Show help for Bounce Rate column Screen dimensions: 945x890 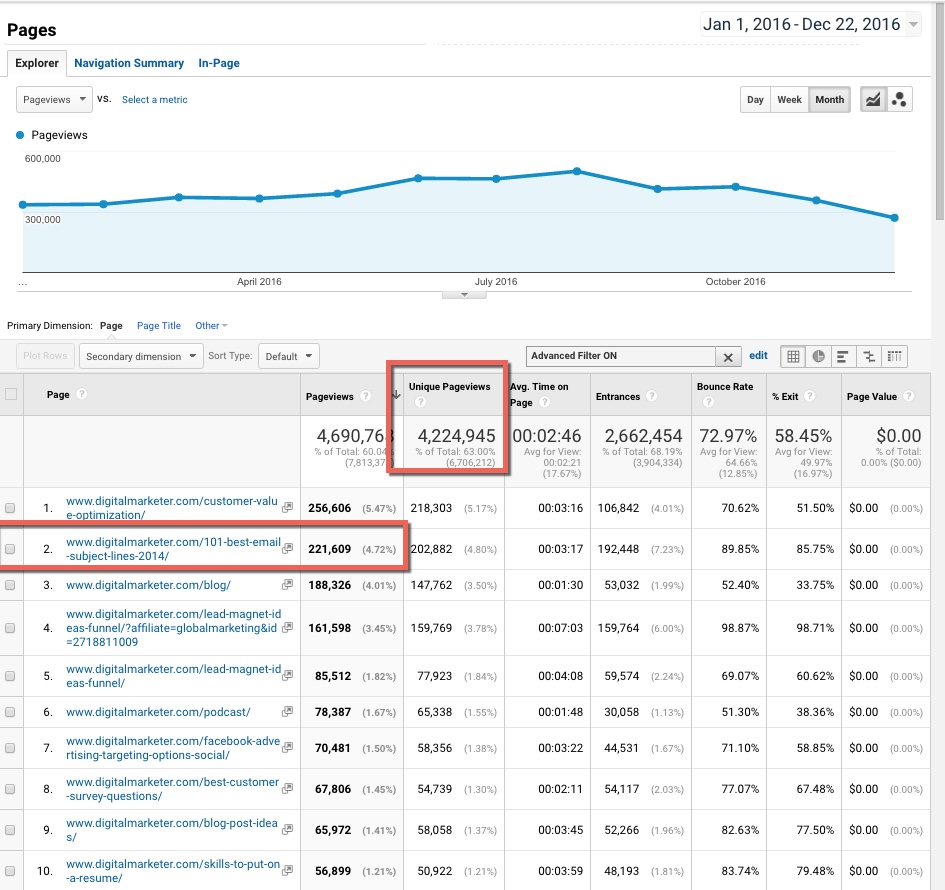click(708, 402)
